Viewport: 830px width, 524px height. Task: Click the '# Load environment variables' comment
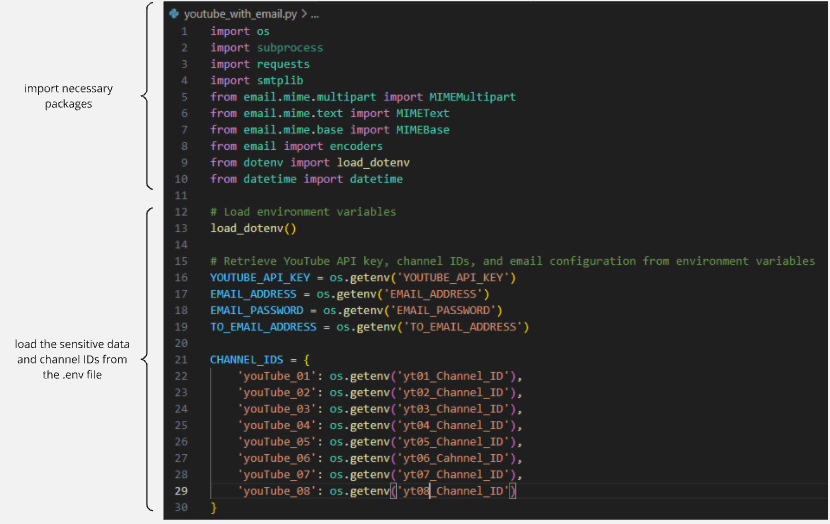point(303,212)
